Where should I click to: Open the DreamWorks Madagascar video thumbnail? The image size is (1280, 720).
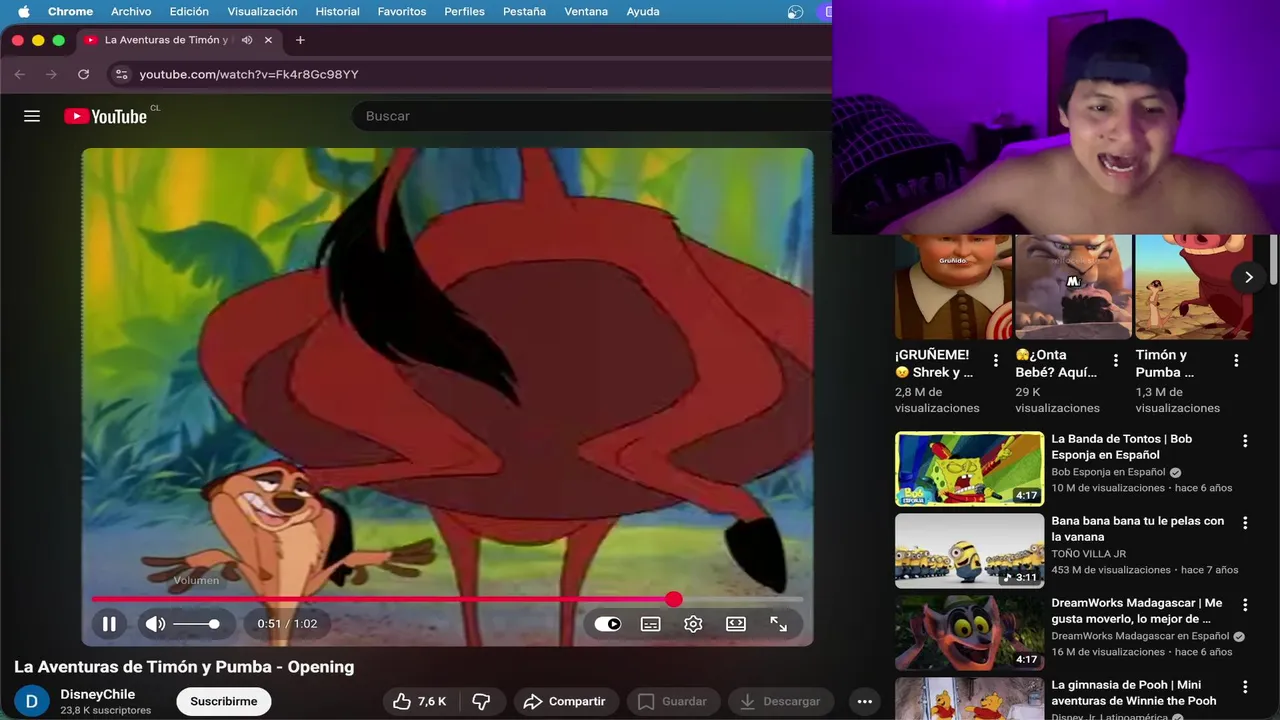click(x=969, y=633)
